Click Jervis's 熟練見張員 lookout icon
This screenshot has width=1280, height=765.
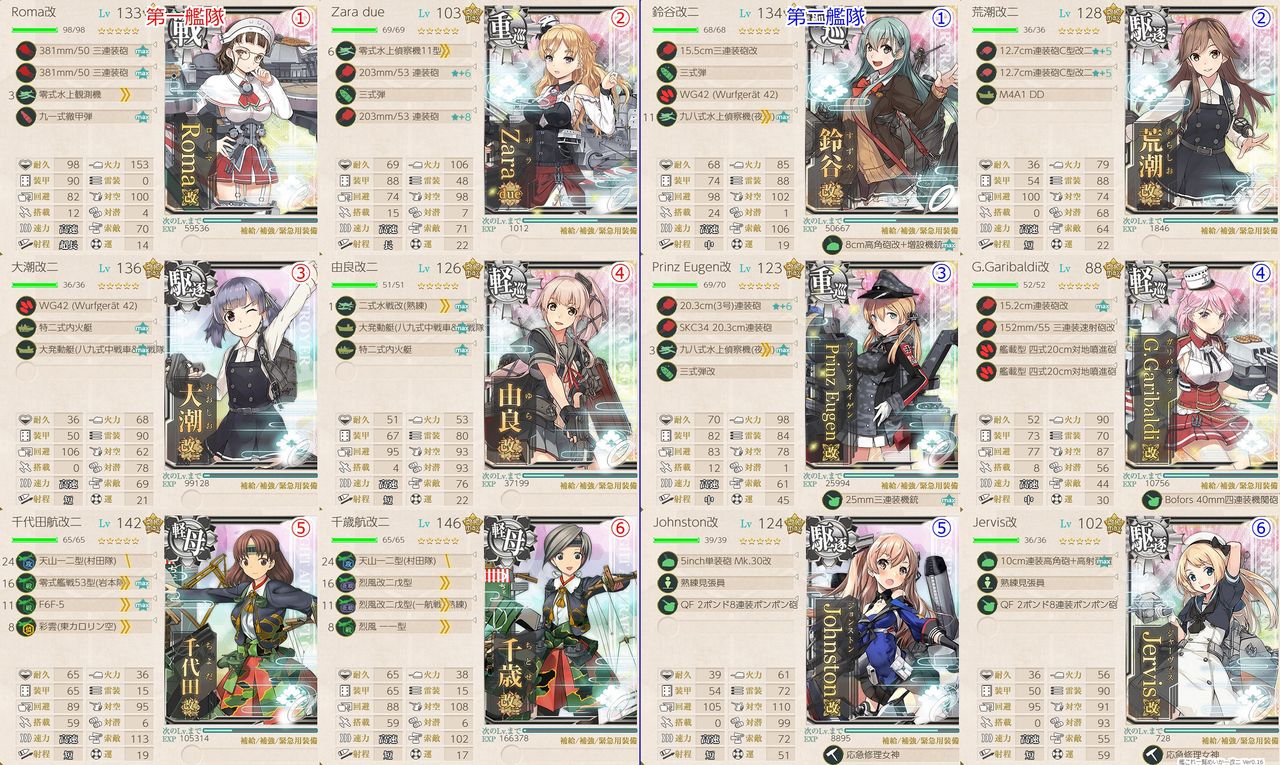(987, 582)
